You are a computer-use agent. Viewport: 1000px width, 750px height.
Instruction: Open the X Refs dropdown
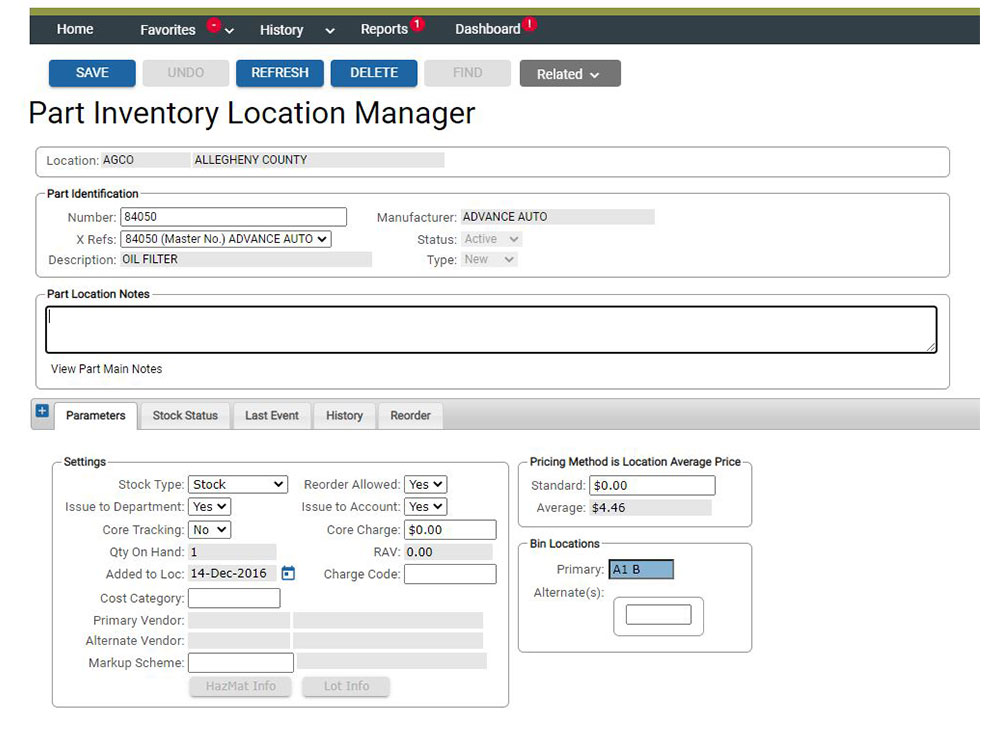pyautogui.click(x=225, y=239)
